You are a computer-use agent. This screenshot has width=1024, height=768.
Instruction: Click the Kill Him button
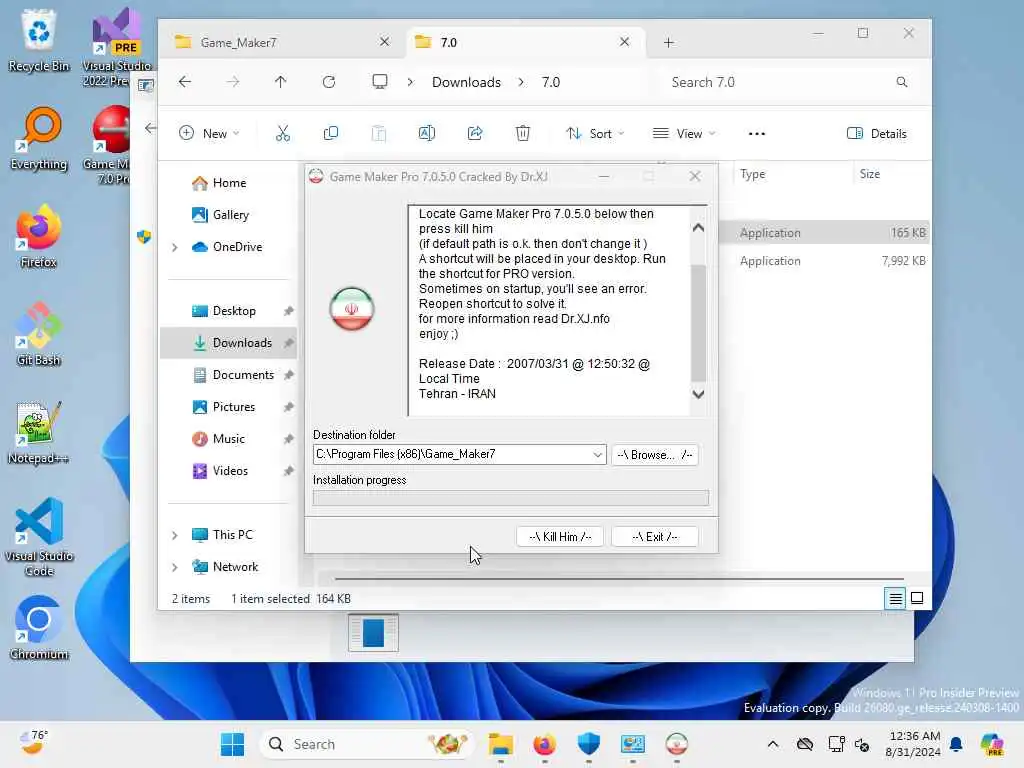coord(560,537)
